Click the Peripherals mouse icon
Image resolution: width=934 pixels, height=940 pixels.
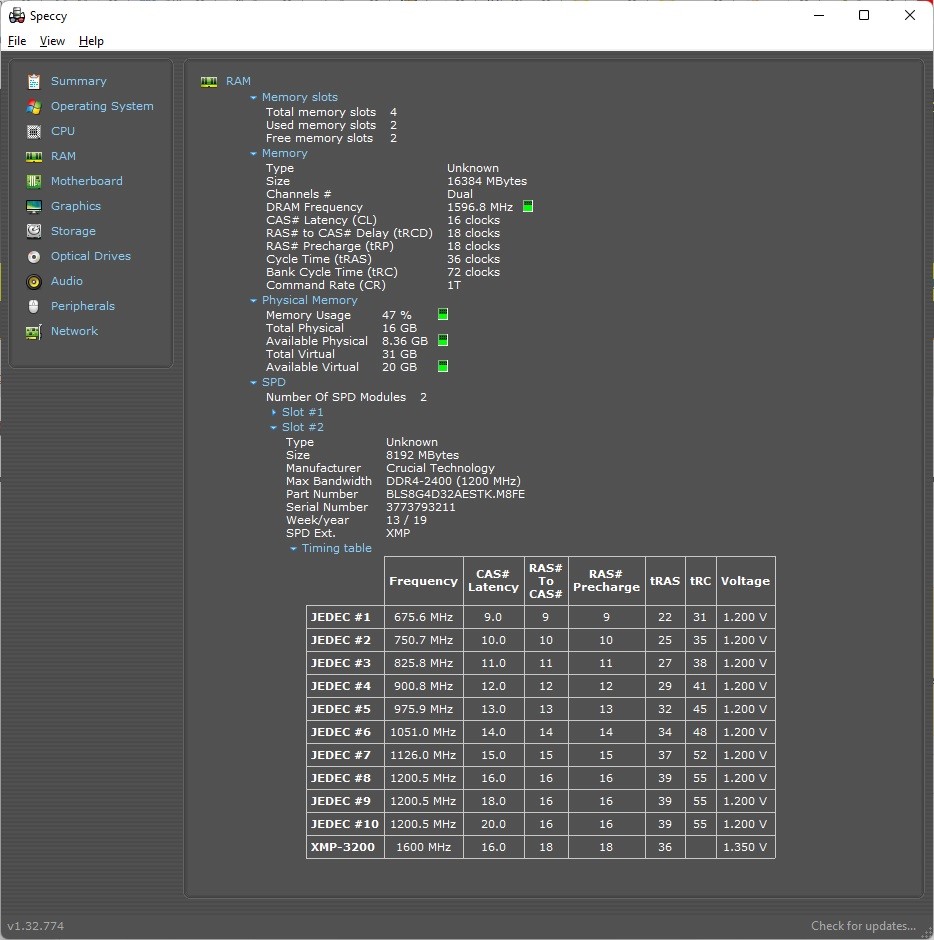(x=34, y=306)
